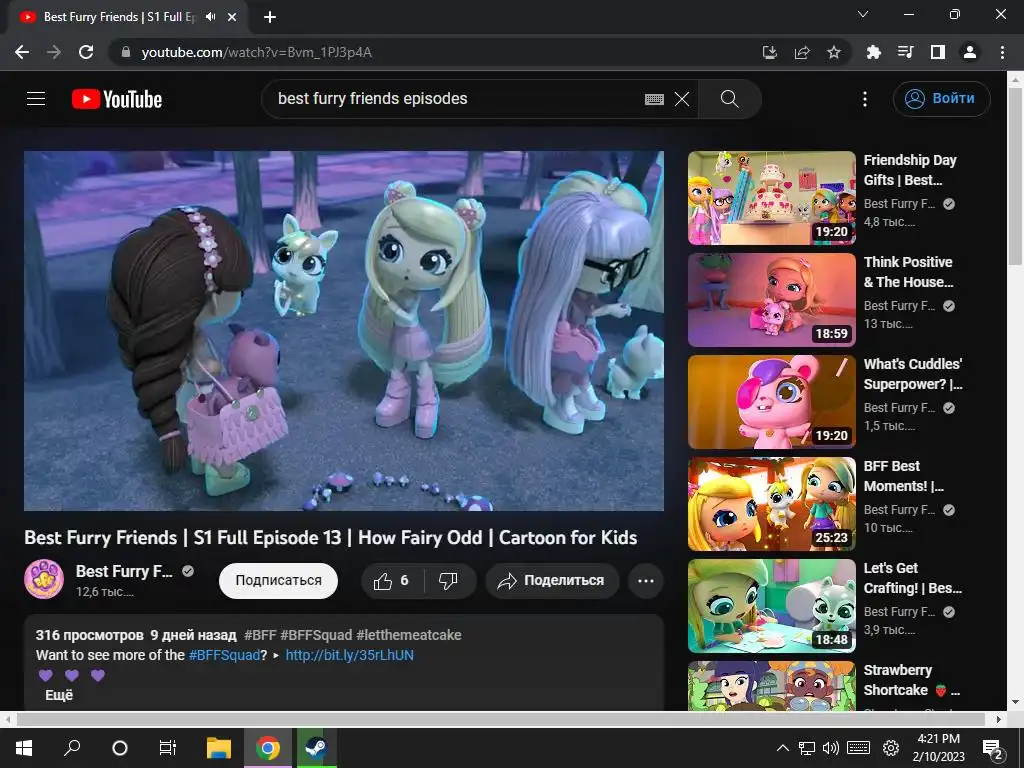Viewport: 1024px width, 768px height.
Task: Click the video player area
Action: [344, 331]
